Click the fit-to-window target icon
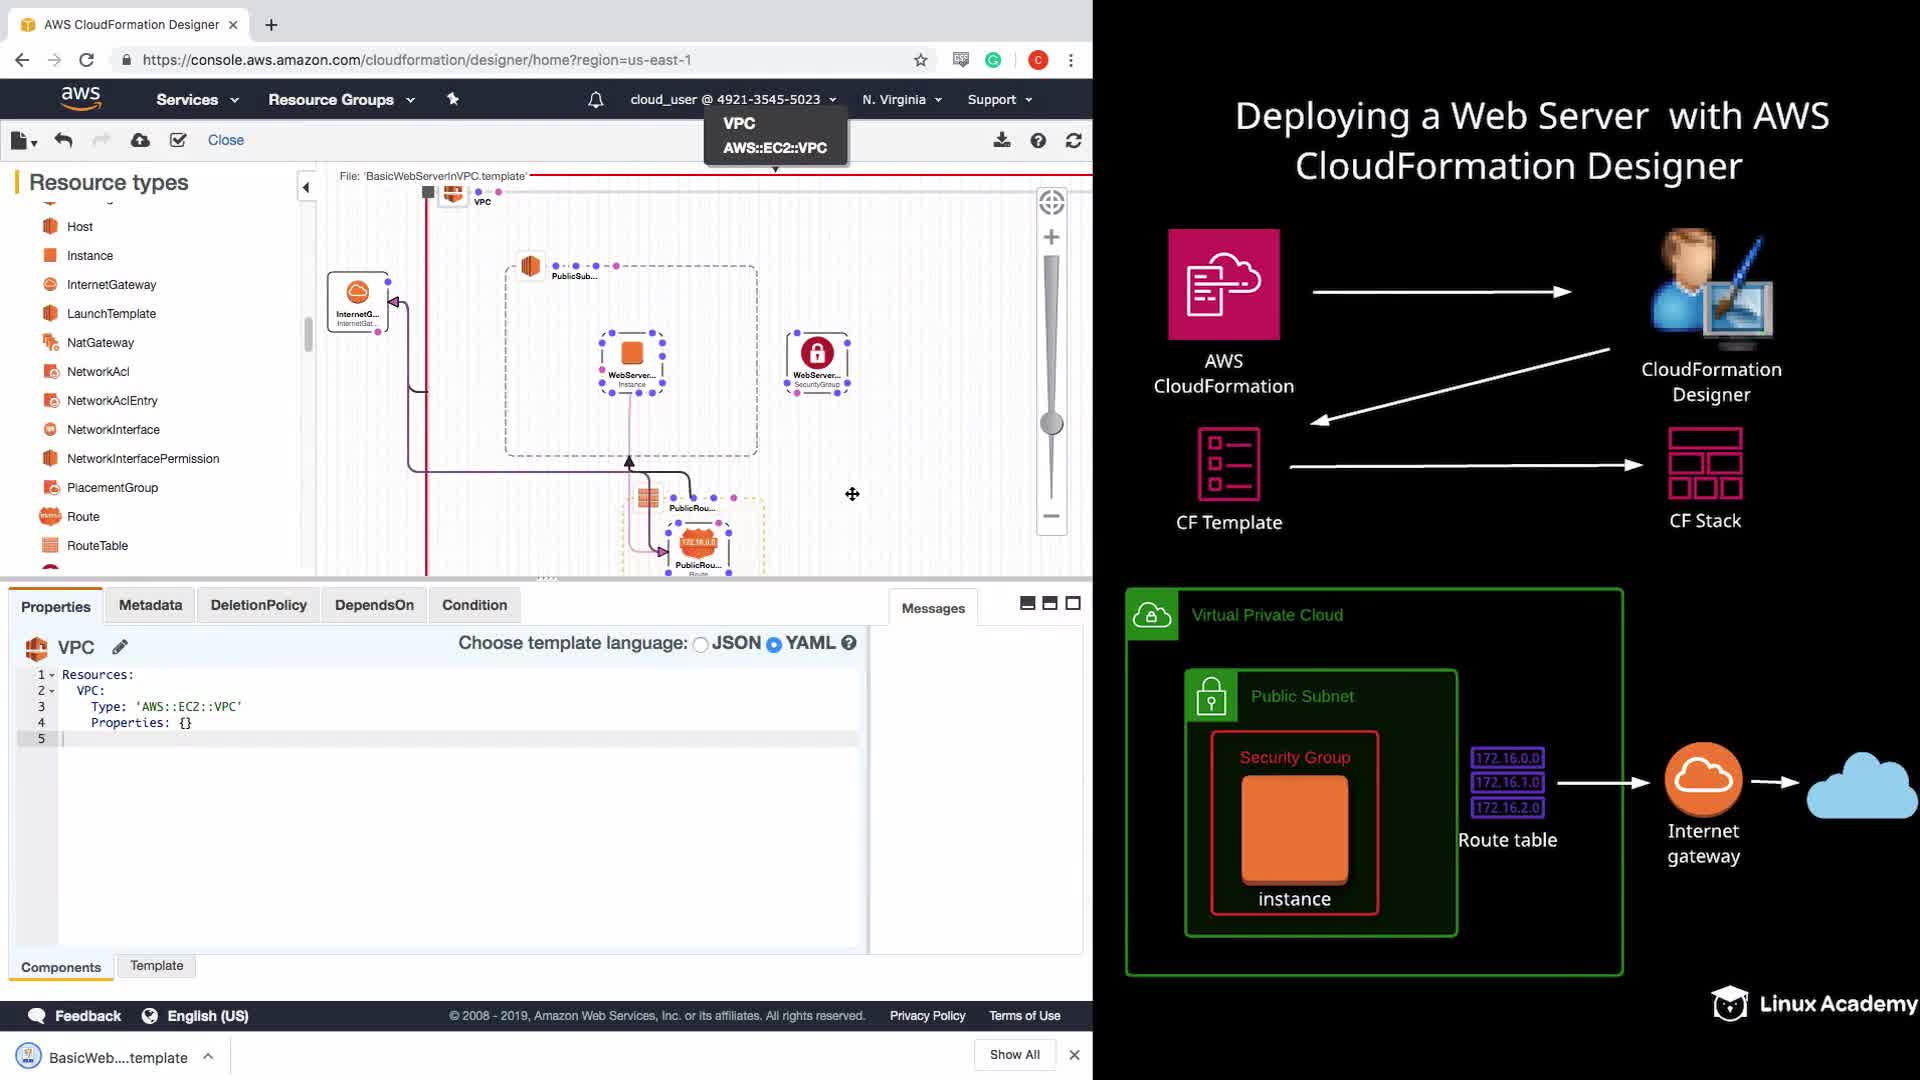Image resolution: width=1920 pixels, height=1080 pixels. point(1051,202)
